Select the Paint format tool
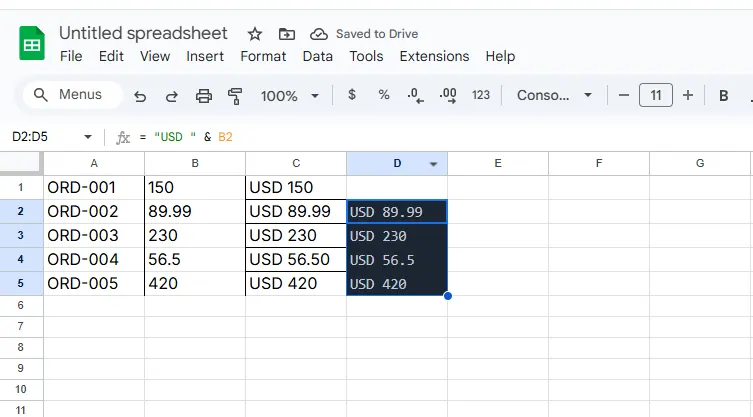The height and width of the screenshot is (417, 753). [236, 96]
